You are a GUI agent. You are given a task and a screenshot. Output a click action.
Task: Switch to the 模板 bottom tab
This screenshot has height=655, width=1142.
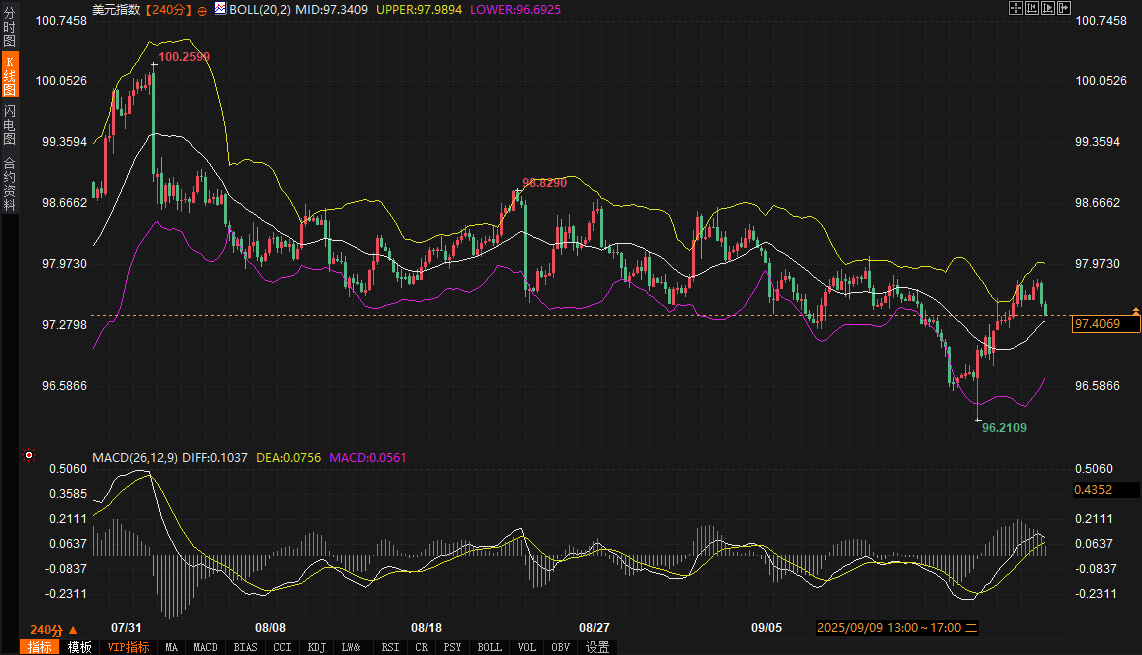(79, 647)
